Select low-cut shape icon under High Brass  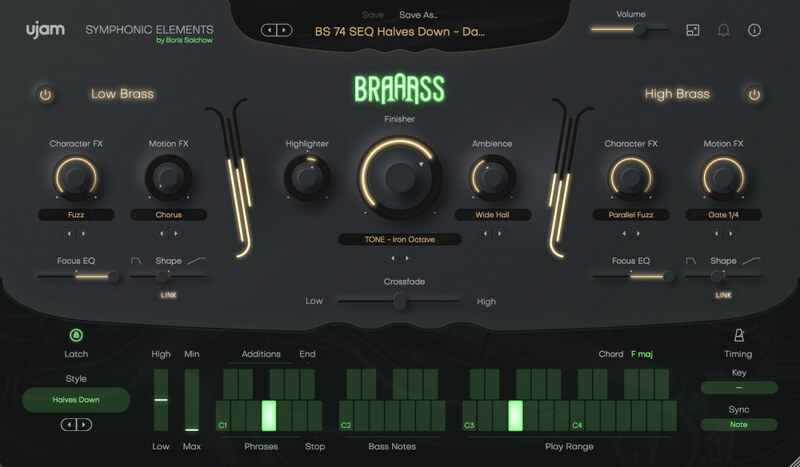click(692, 261)
